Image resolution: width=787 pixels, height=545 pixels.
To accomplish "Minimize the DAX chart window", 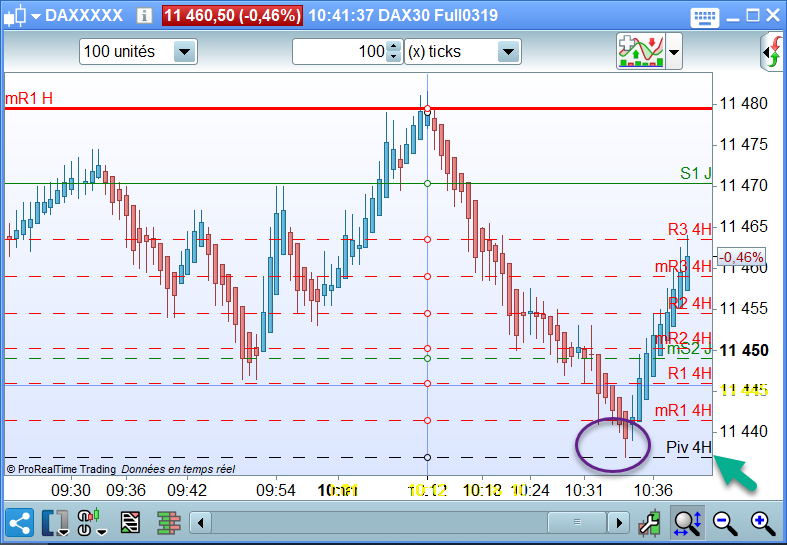I will coord(733,18).
